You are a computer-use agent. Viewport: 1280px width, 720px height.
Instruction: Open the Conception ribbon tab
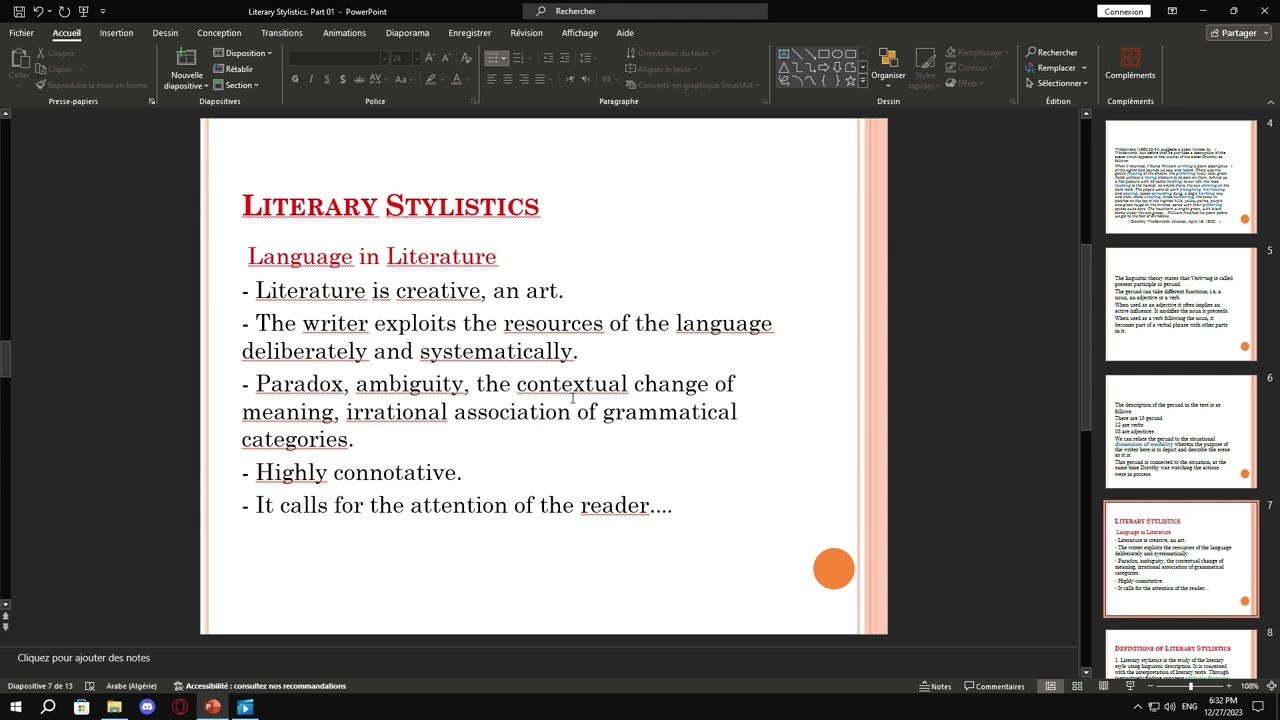[x=219, y=33]
